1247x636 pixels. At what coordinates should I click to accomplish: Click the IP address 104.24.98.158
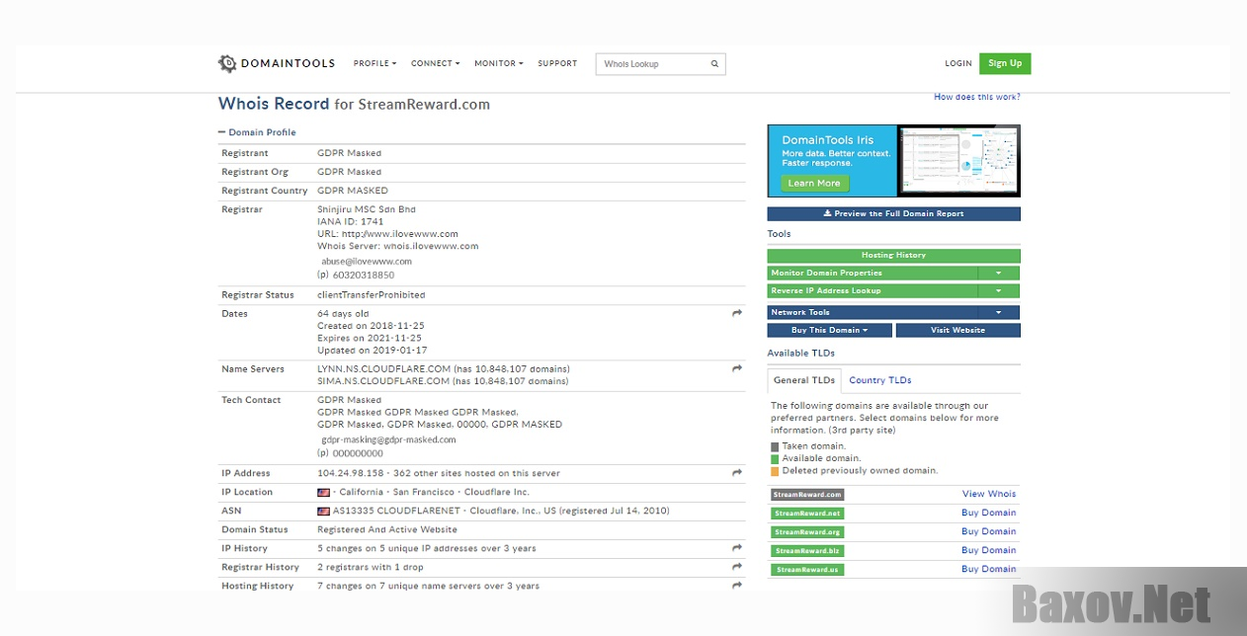[x=351, y=473]
